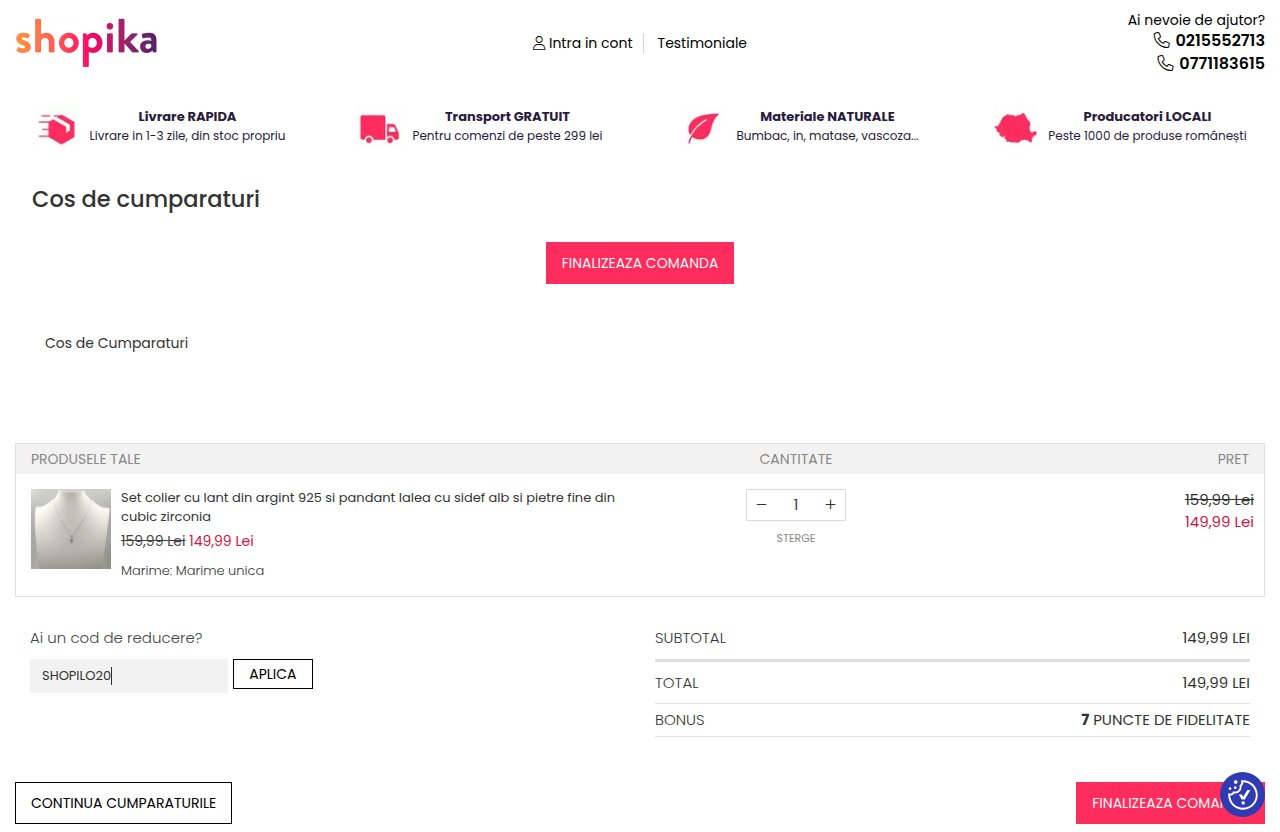The height and width of the screenshot is (832, 1280).
Task: Click the SUBTOTAL amount 149,99 LEI
Action: pos(1216,638)
